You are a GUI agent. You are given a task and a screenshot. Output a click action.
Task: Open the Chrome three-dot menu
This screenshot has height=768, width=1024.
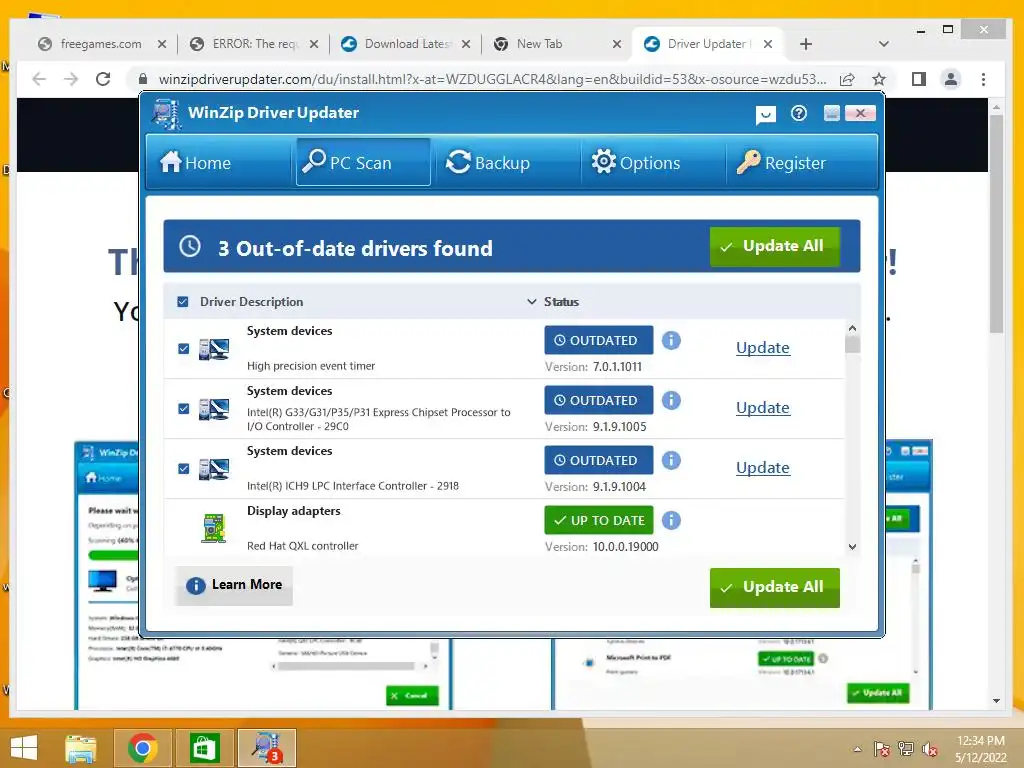tap(984, 79)
